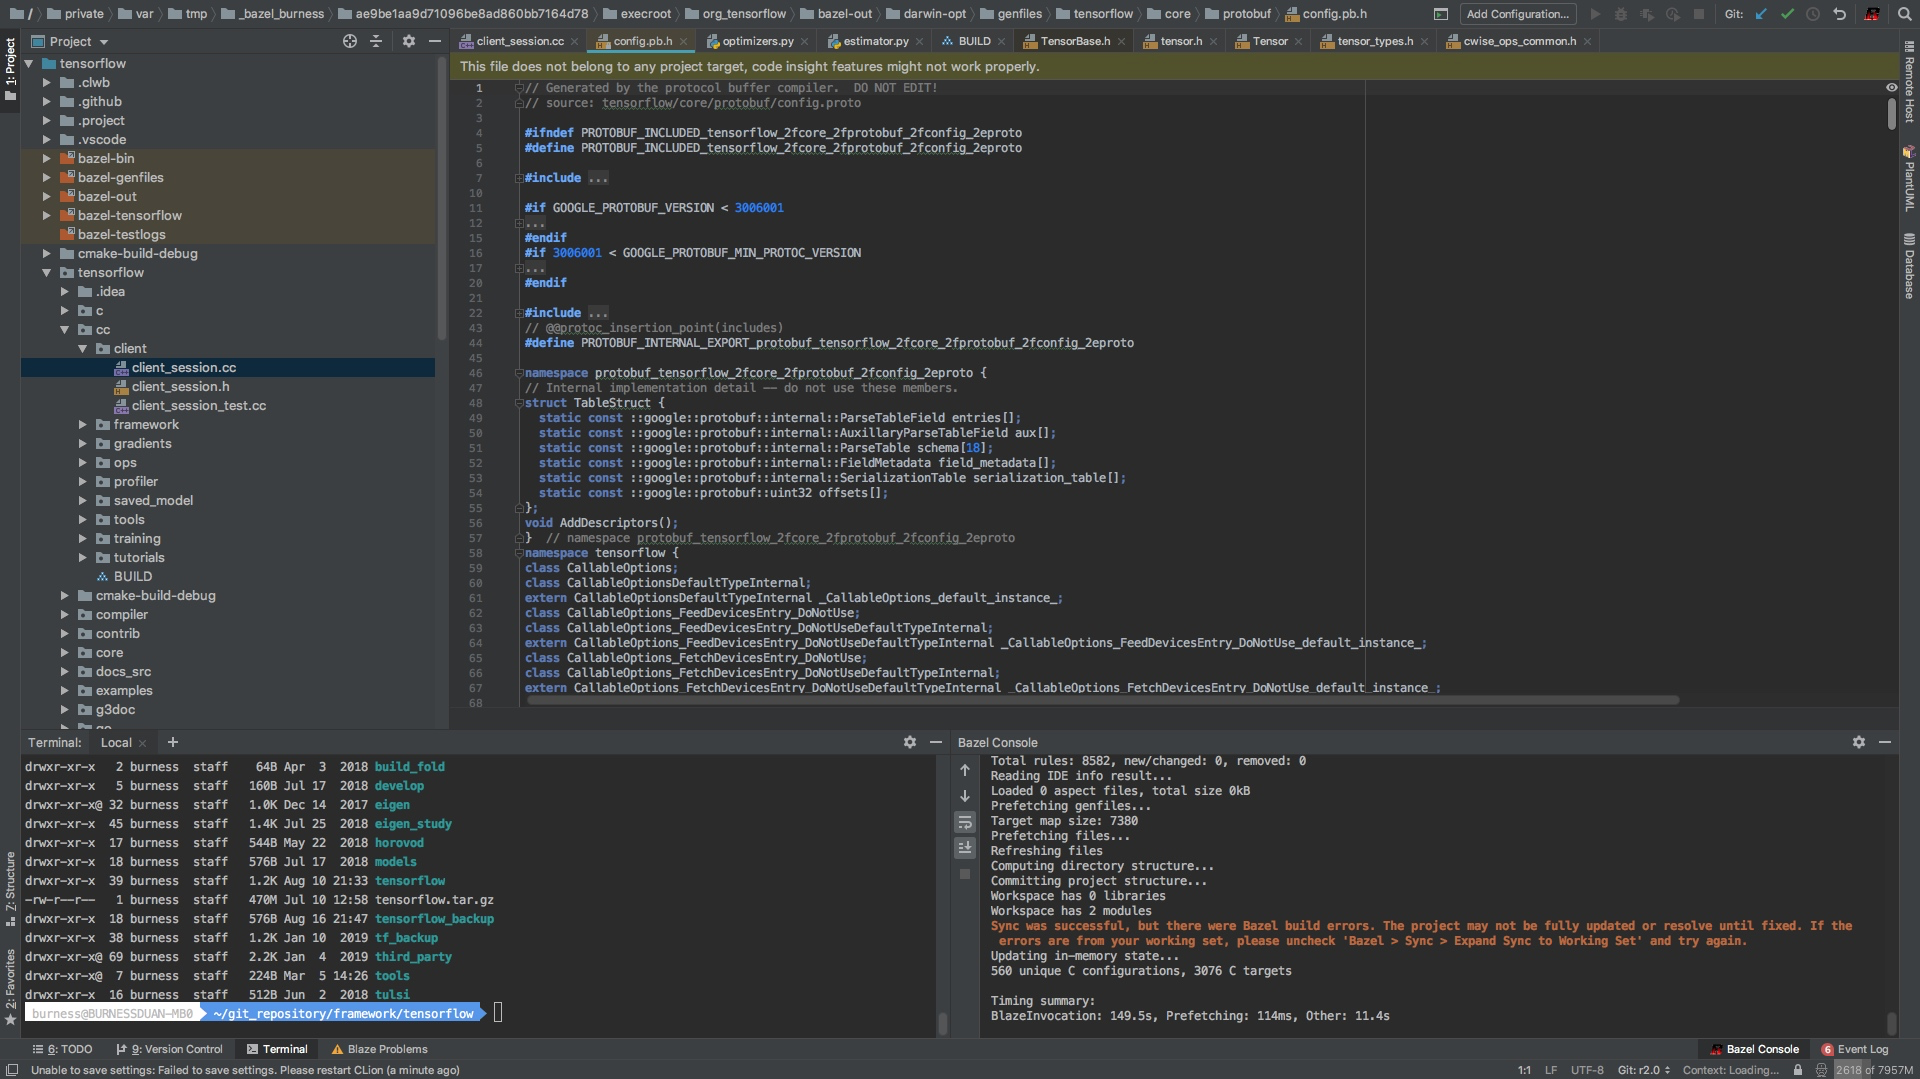
Task: Open new terminal session with plus icon
Action: pos(173,742)
